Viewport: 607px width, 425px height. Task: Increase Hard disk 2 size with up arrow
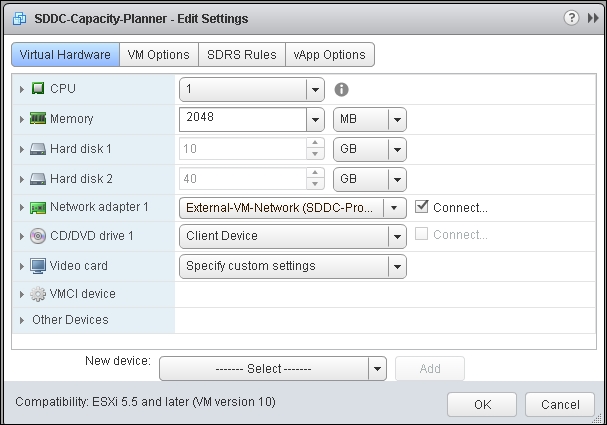pos(315,173)
